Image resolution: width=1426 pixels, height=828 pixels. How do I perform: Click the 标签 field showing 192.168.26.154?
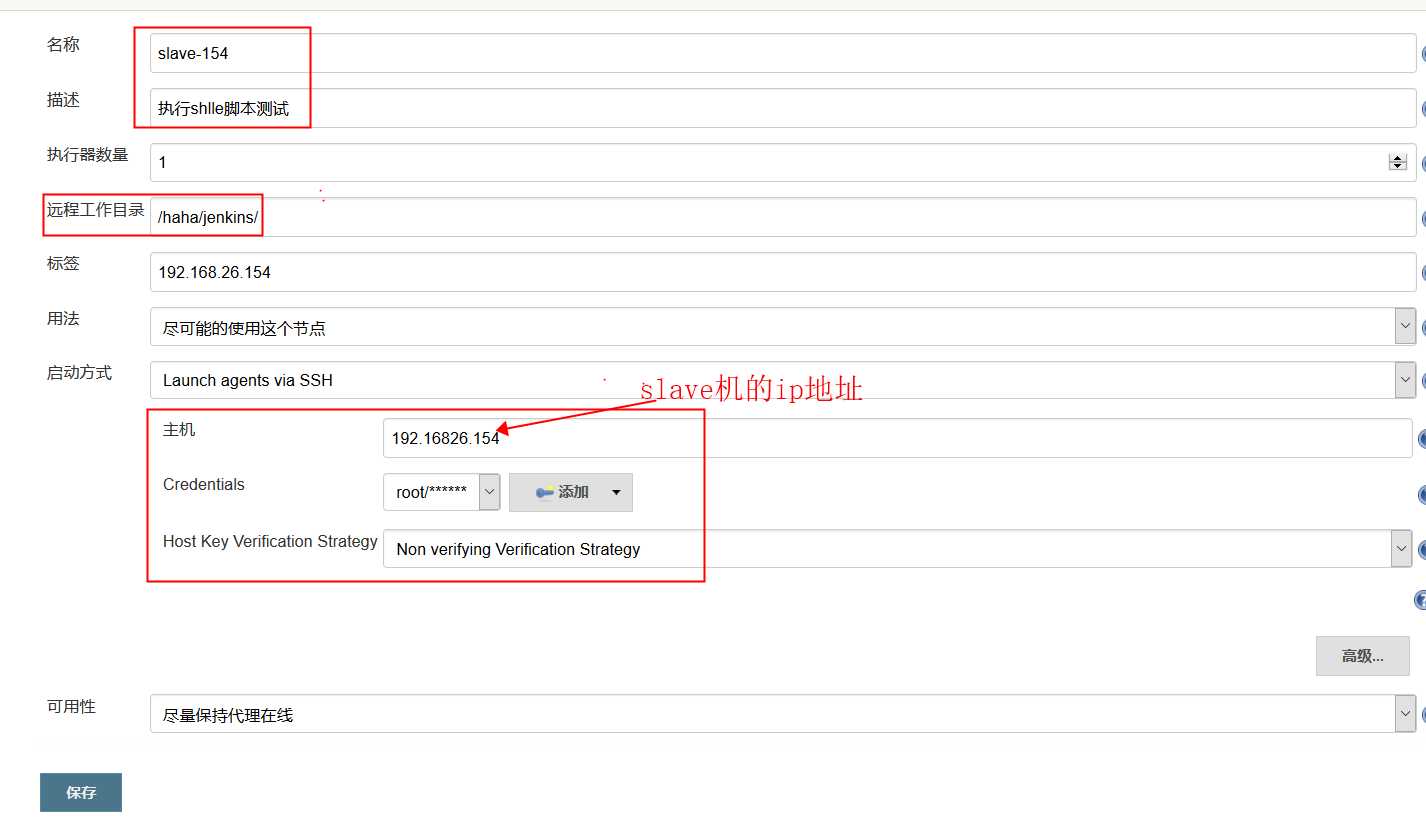pos(783,272)
